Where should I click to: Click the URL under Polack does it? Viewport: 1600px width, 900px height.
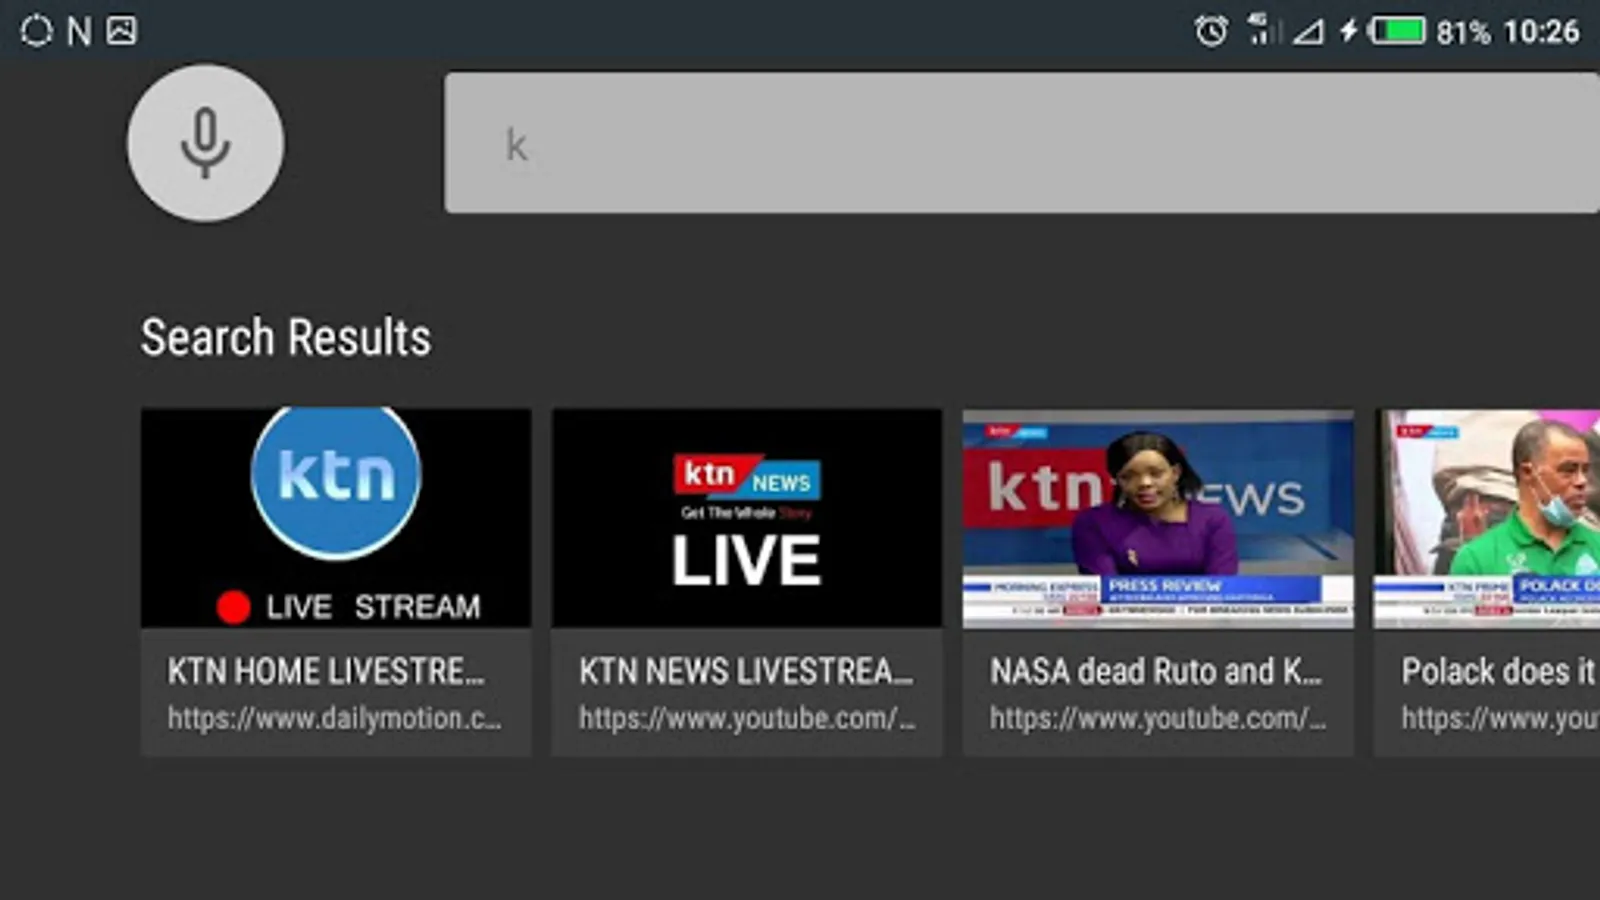pyautogui.click(x=1500, y=718)
